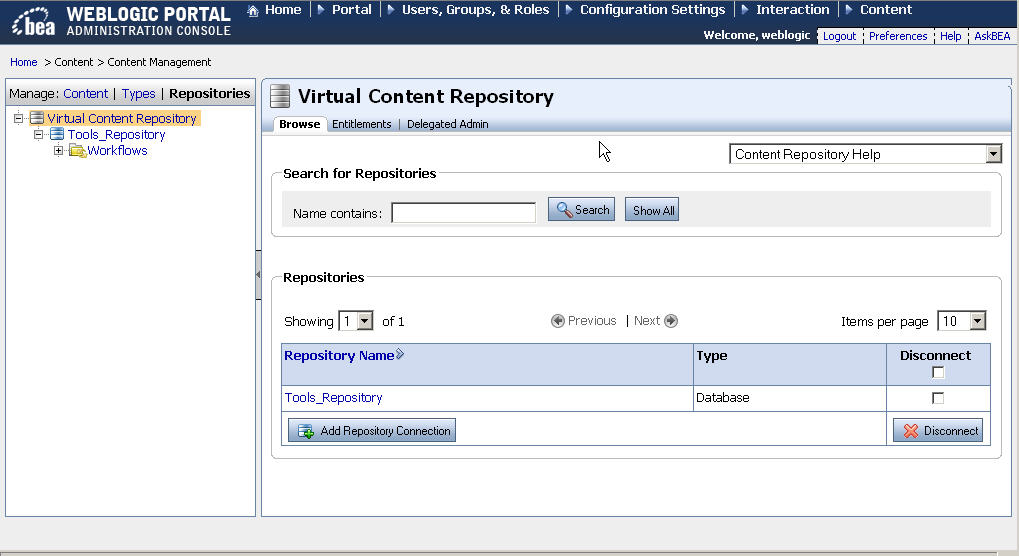Click the Previous page arrow icon

(557, 321)
